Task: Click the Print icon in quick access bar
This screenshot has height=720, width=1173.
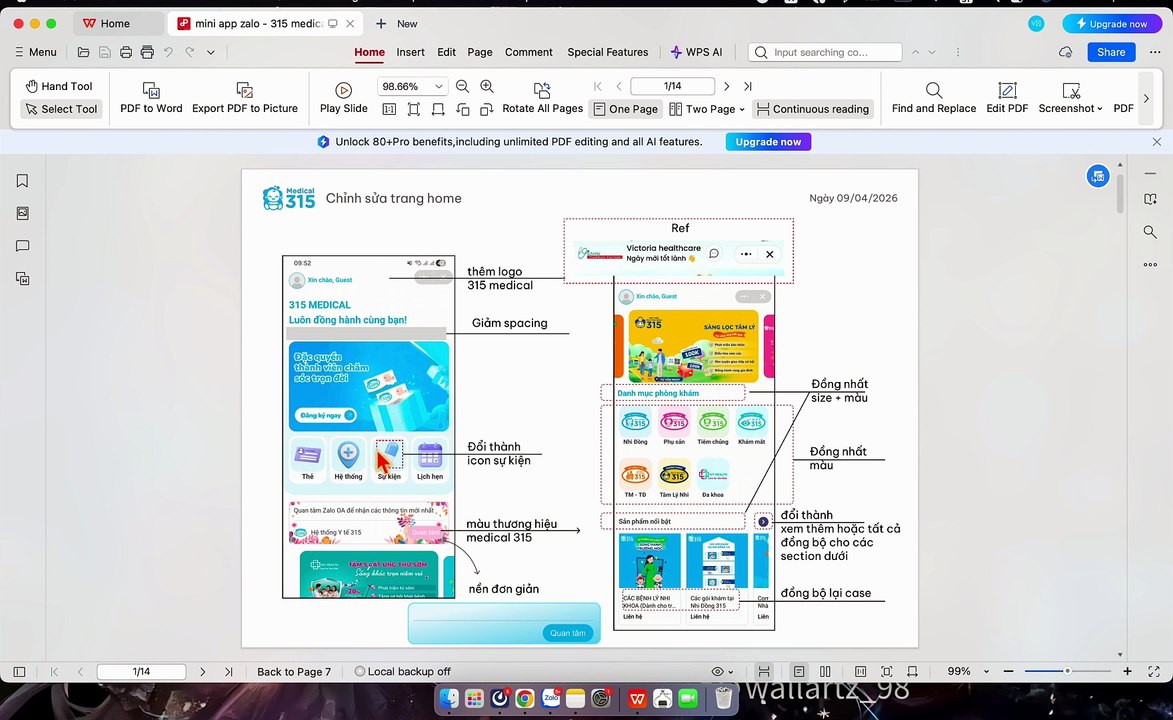Action: tap(126, 52)
